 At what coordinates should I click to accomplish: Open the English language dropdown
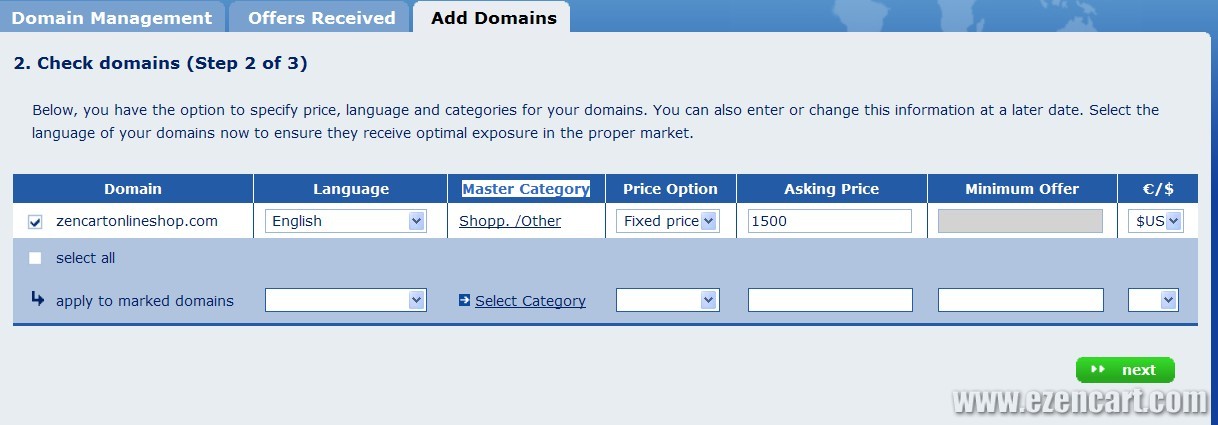click(x=345, y=221)
